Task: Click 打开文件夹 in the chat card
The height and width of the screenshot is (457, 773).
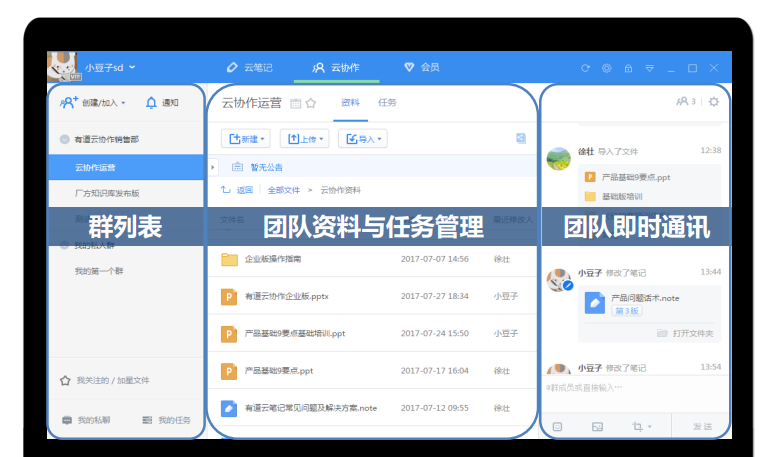Action: click(685, 334)
